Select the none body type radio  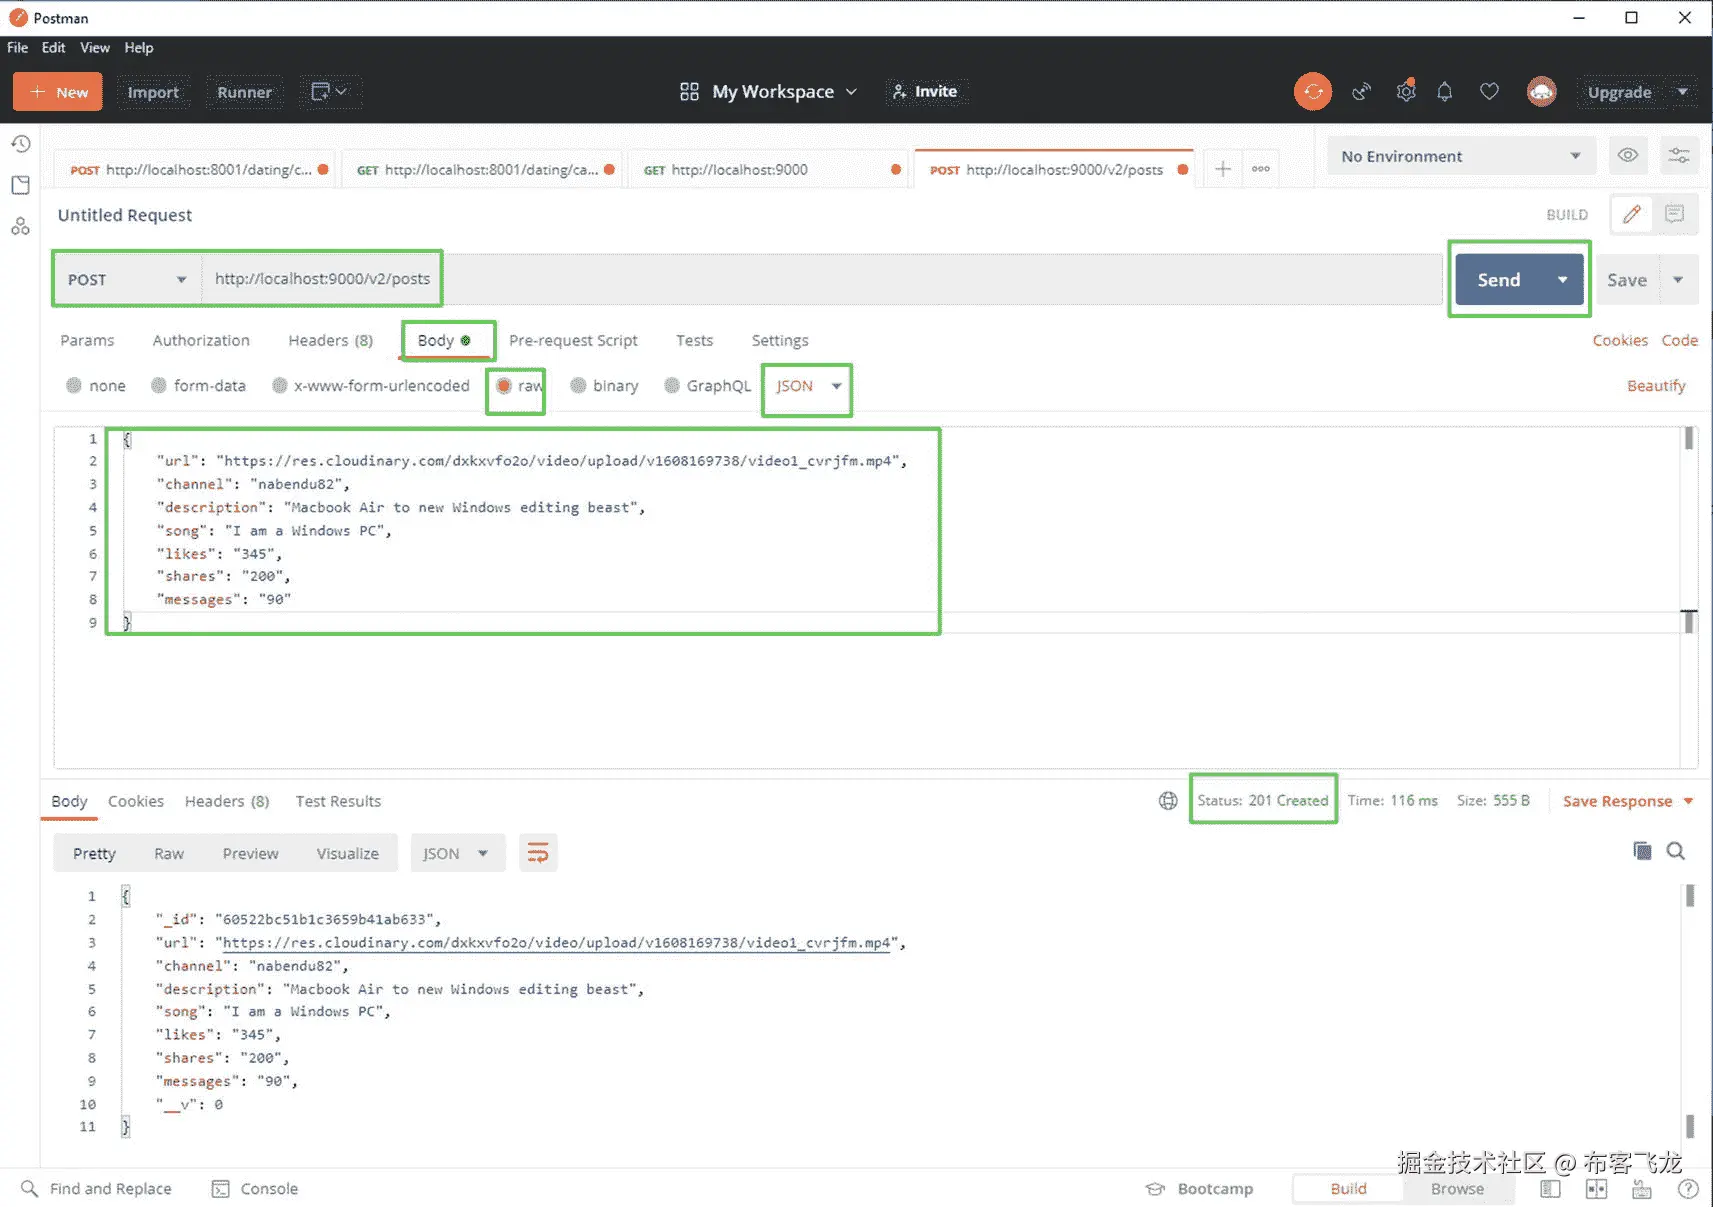click(x=74, y=386)
